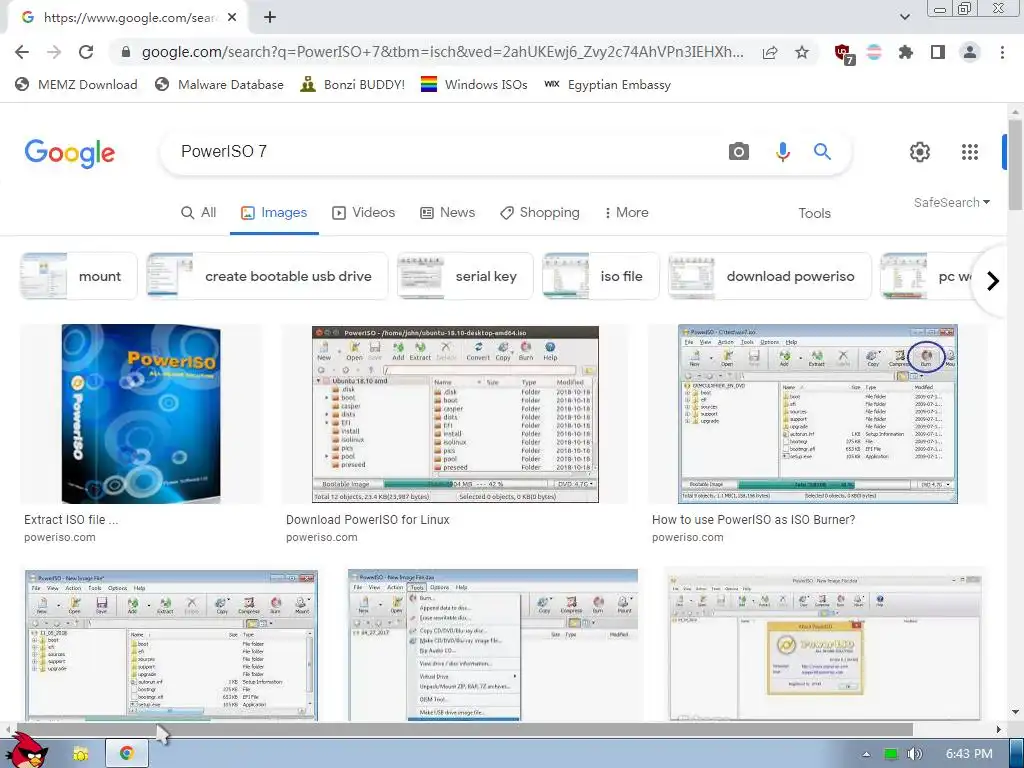Show more suggestion chips with right arrow

coord(993,281)
